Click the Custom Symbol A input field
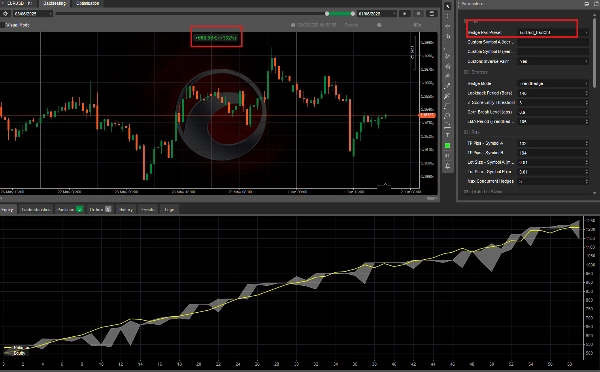The image size is (600, 372). pos(553,42)
